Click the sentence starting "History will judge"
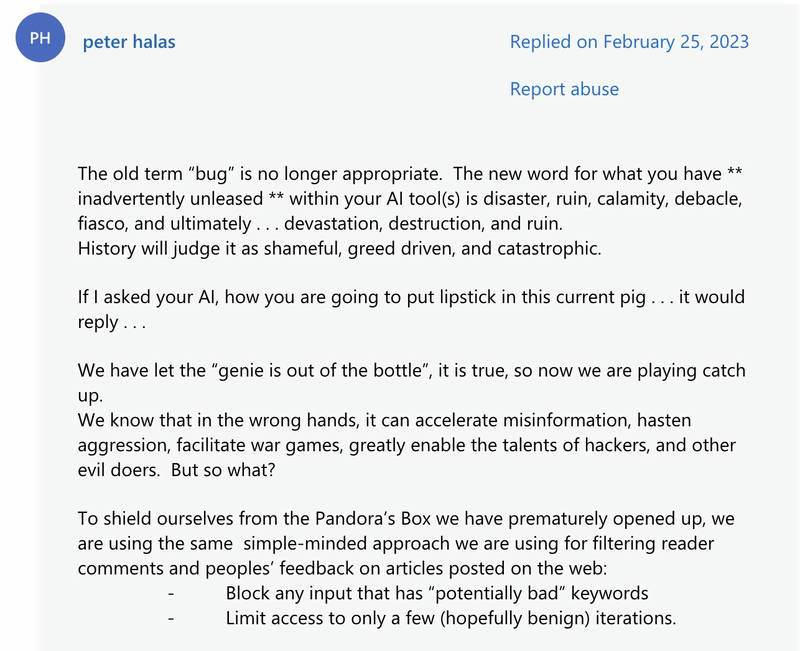 click(x=339, y=248)
